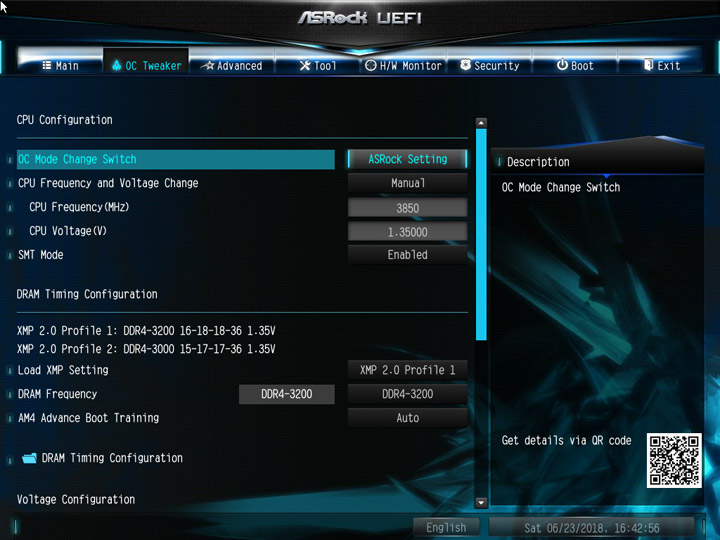Image resolution: width=720 pixels, height=540 pixels.
Task: Edit the CPU Frequency value 3850
Action: pos(407,208)
